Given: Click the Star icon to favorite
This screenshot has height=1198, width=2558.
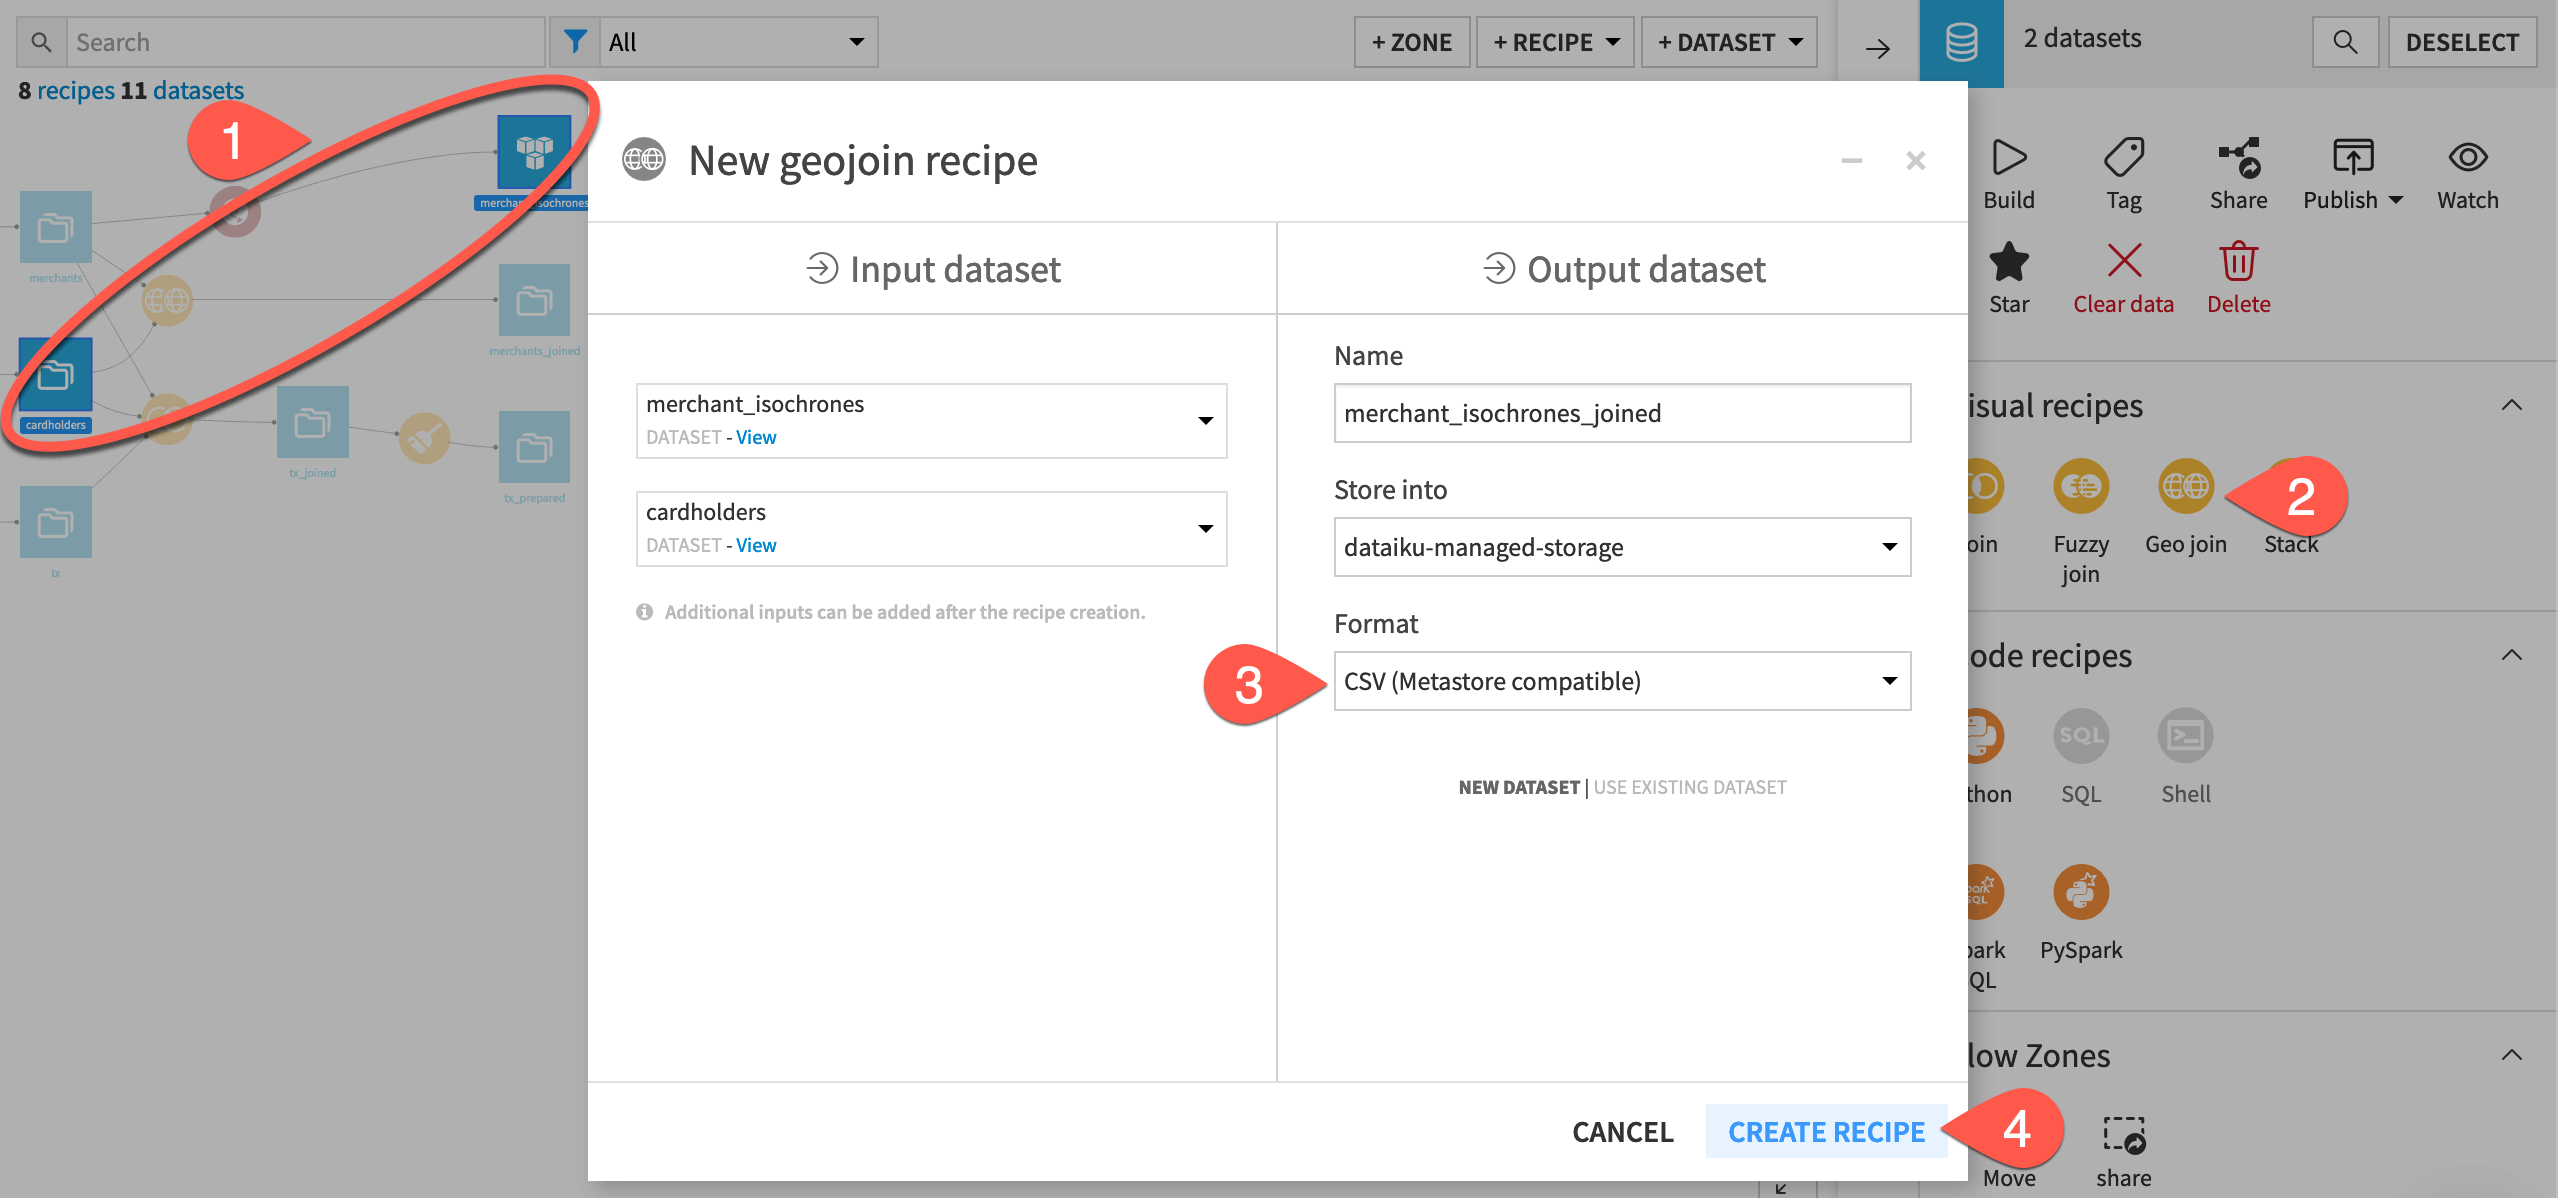Looking at the screenshot, I should [2010, 263].
